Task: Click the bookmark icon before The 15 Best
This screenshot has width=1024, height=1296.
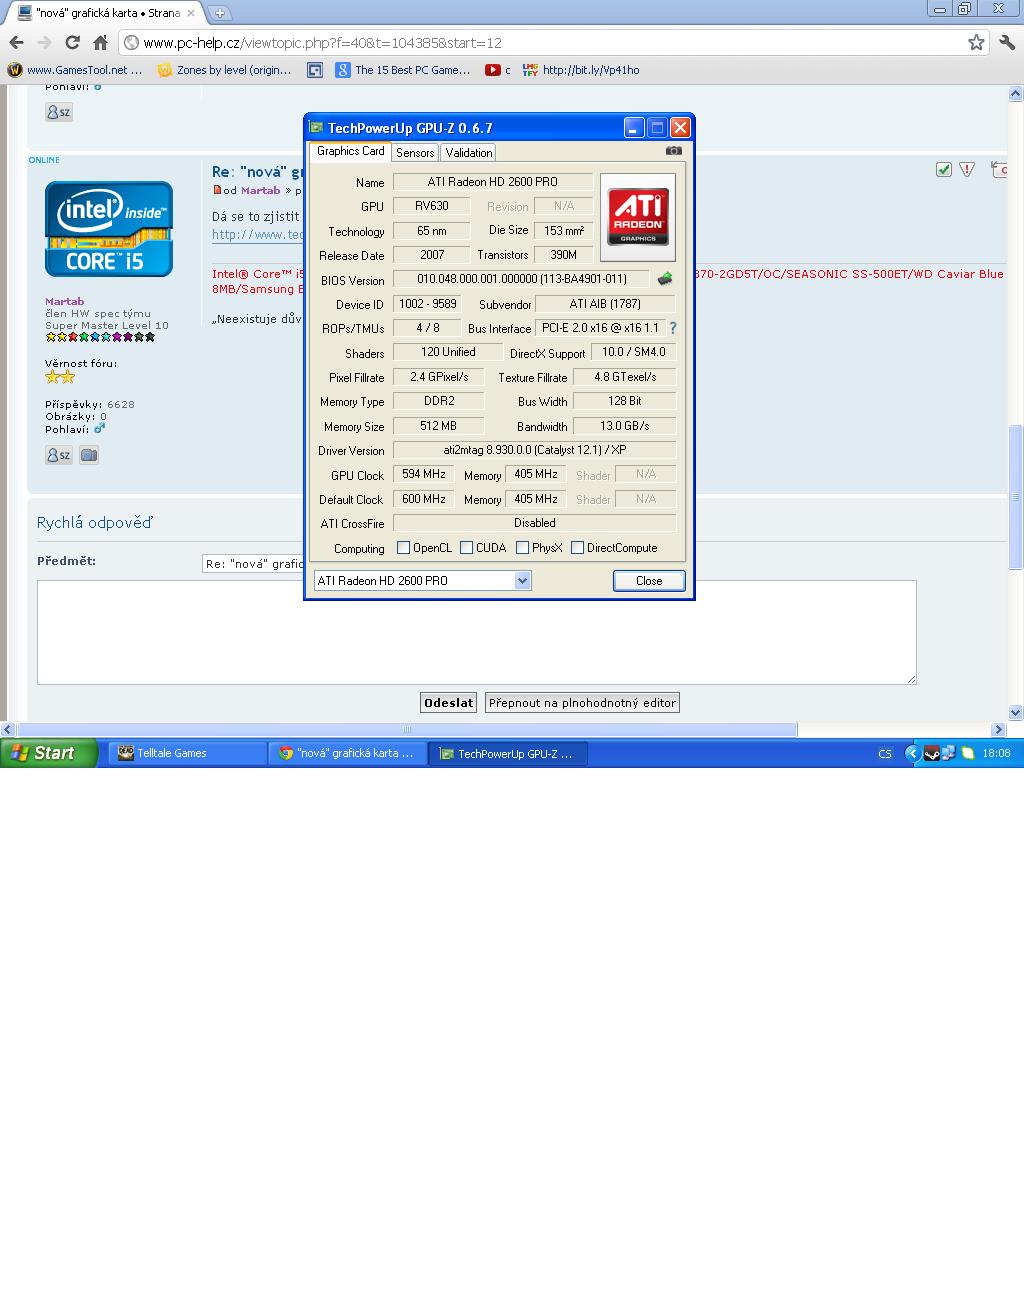Action: (x=315, y=70)
